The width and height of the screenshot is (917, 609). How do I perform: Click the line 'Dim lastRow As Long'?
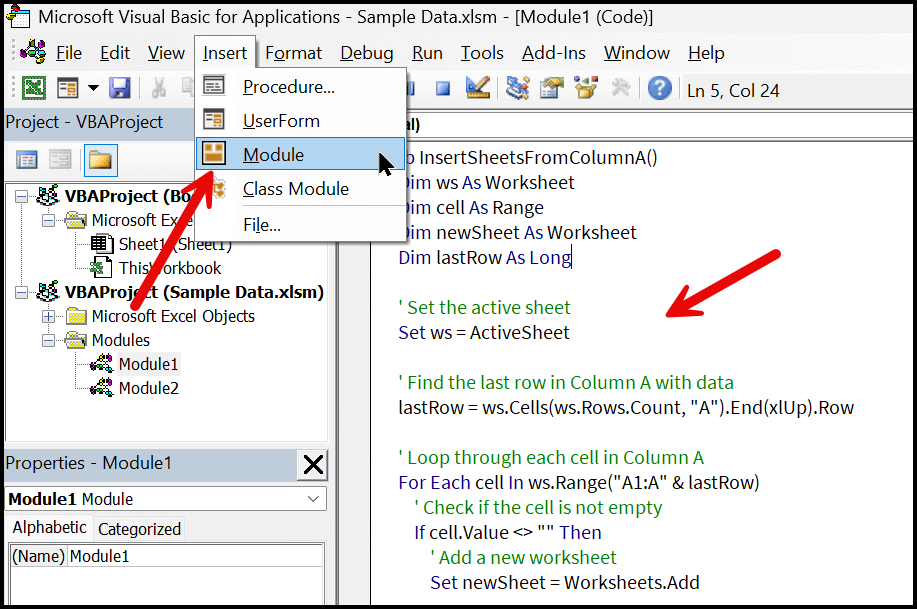click(x=485, y=257)
